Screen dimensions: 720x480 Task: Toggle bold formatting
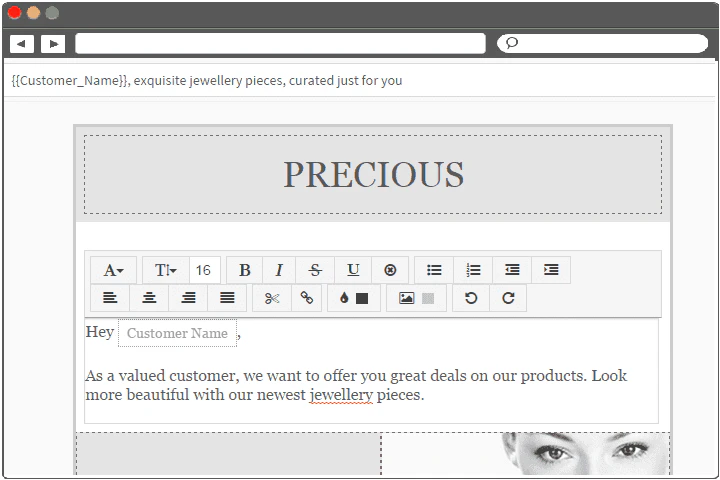tap(245, 270)
